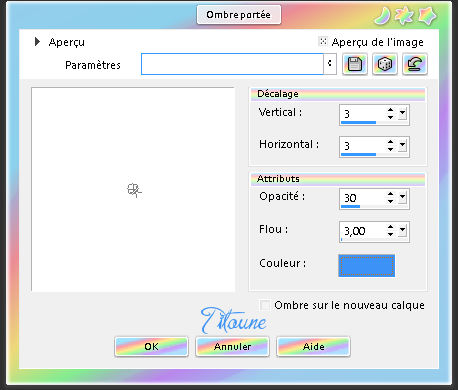Click inside the Paramètres text field
The height and width of the screenshot is (390, 458).
[x=232, y=64]
